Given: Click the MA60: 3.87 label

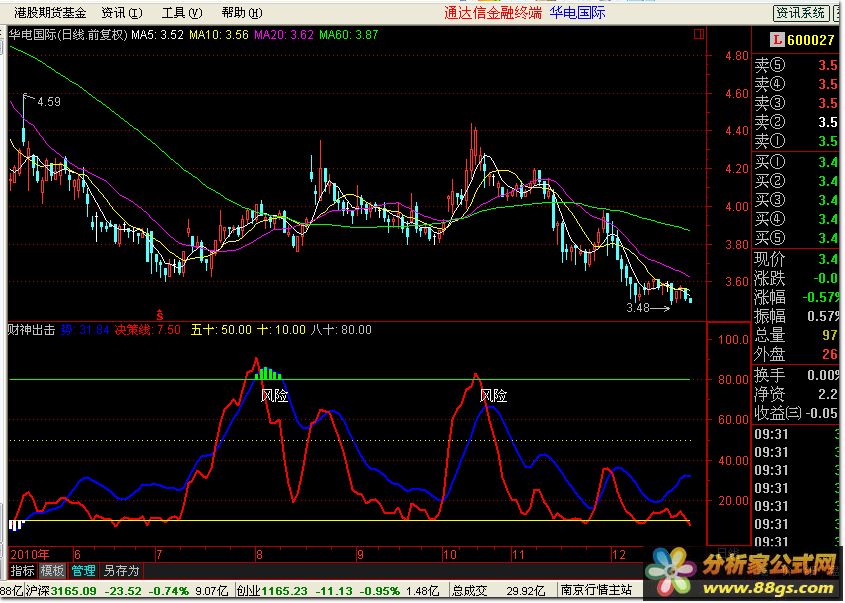Looking at the screenshot, I should click(349, 35).
